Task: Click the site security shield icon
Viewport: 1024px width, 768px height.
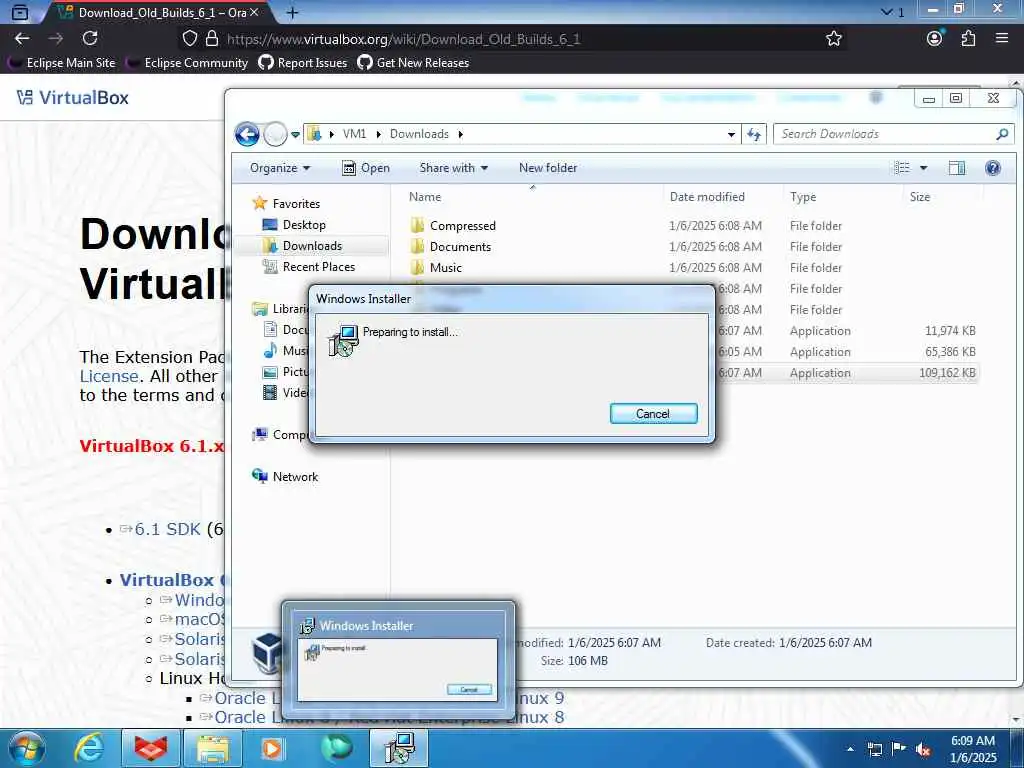Action: click(189, 39)
